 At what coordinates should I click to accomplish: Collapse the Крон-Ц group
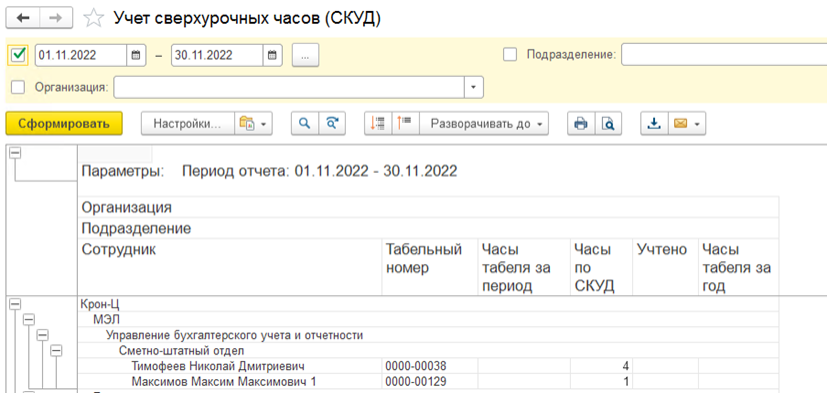tap(15, 304)
